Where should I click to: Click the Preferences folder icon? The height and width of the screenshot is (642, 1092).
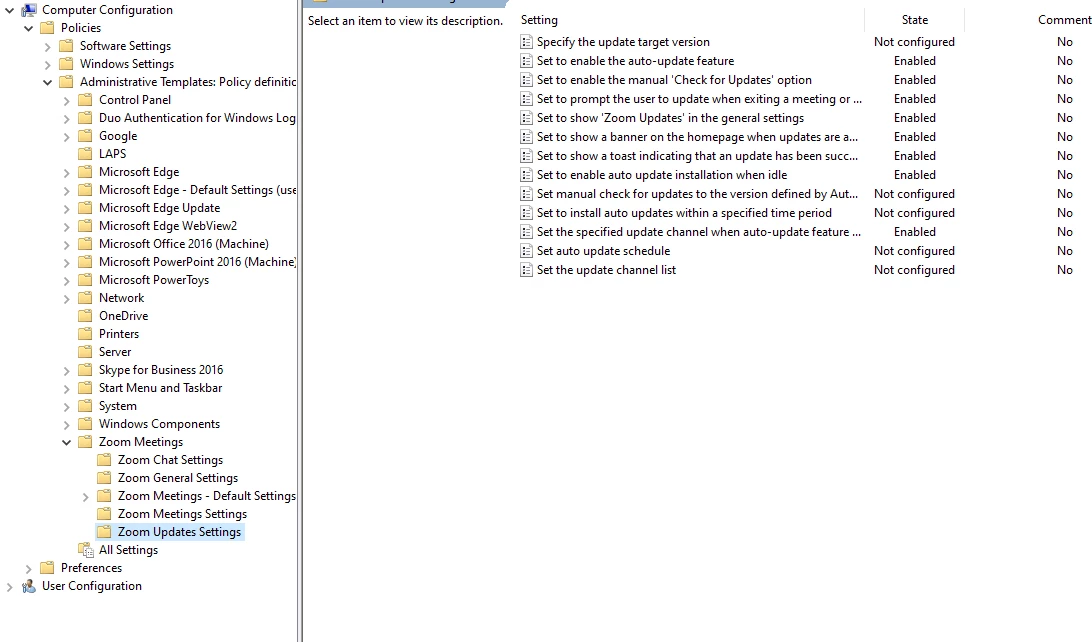tap(47, 568)
